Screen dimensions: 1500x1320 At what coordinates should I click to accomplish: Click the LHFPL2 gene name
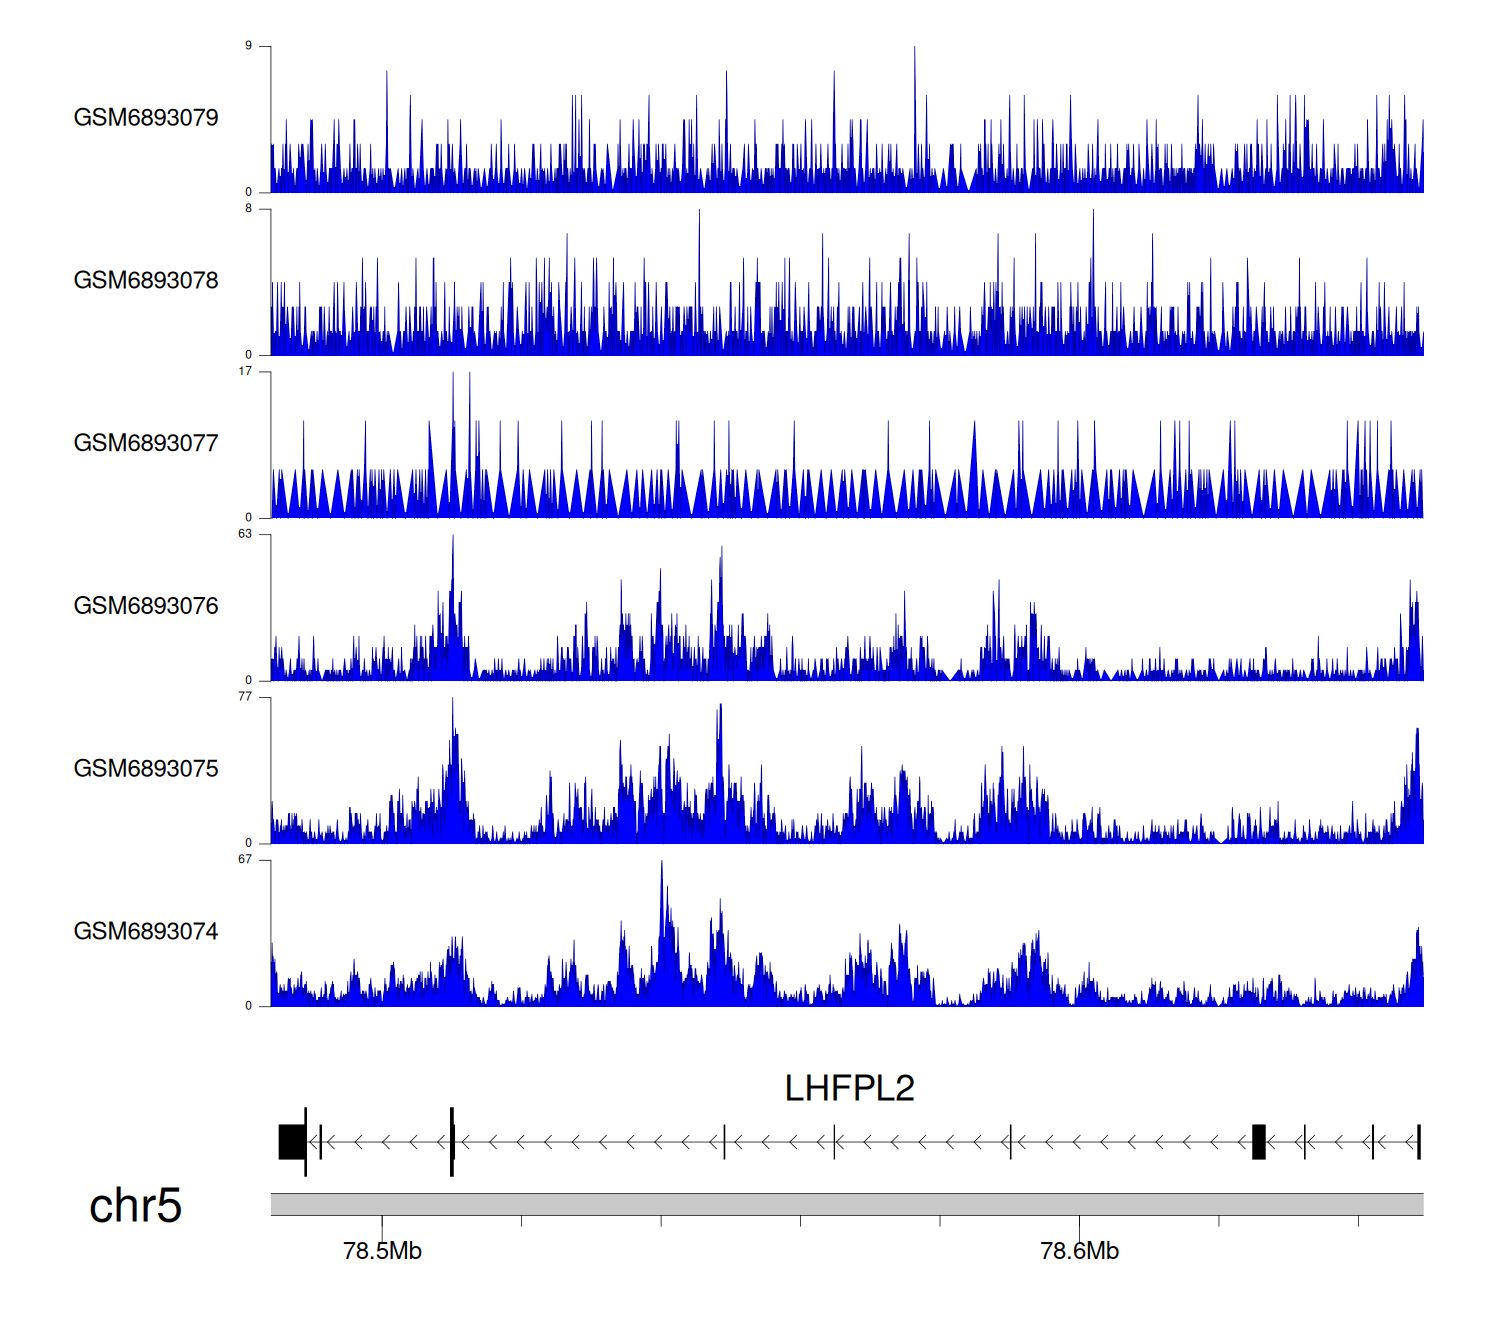849,1088
